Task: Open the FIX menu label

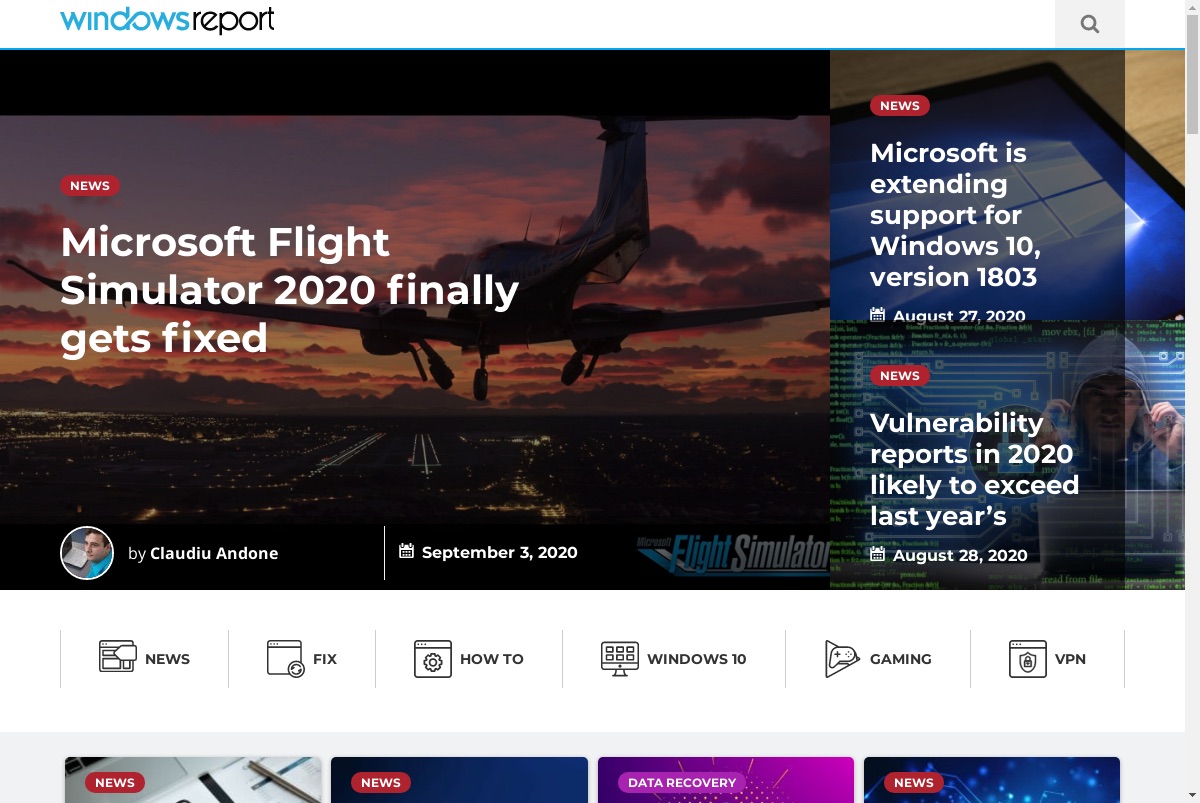Action: pyautogui.click(x=325, y=659)
